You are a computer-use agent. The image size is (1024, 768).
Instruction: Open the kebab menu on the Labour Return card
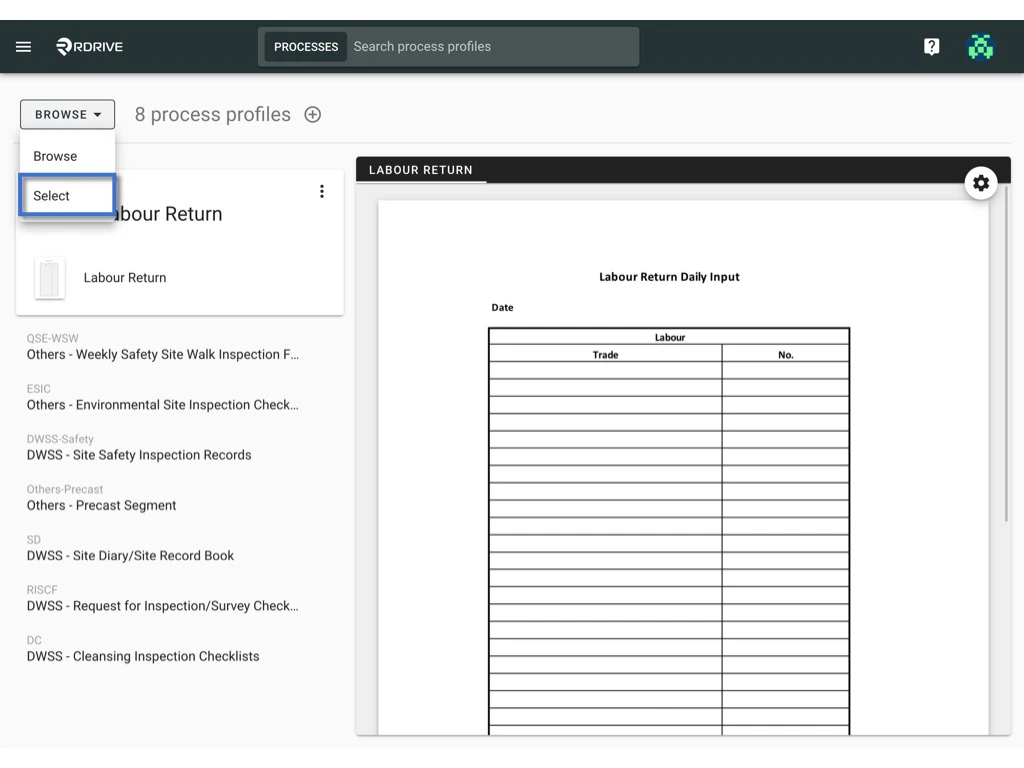point(322,191)
